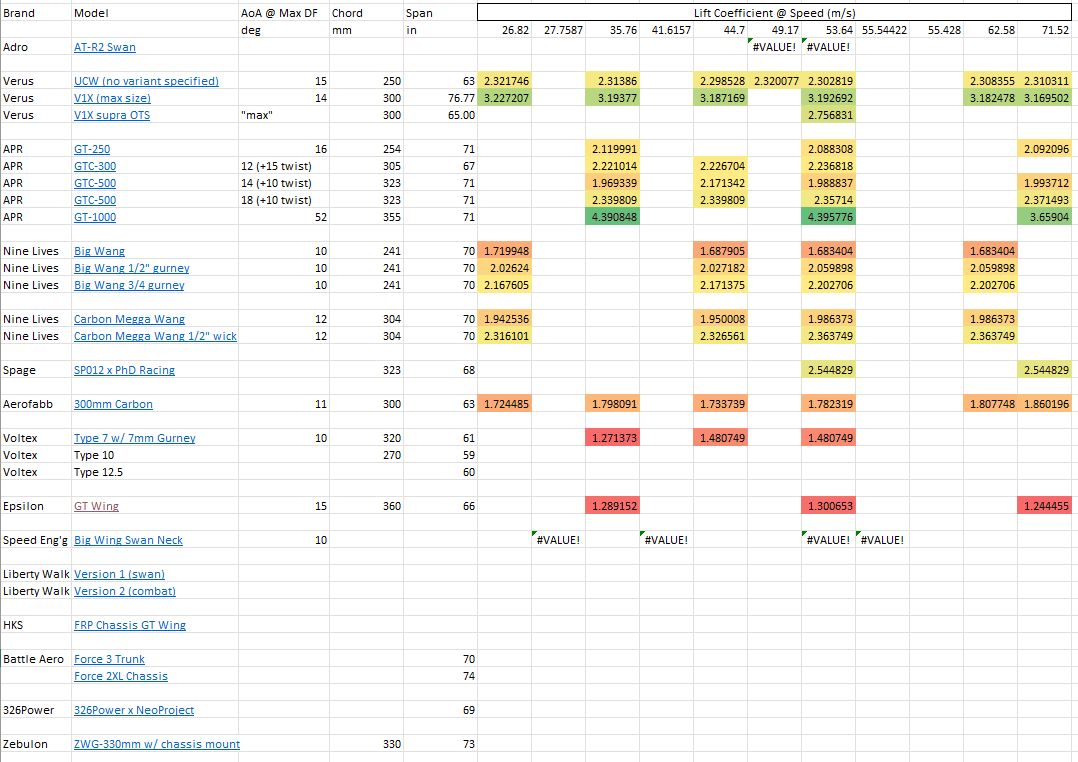Open the Big Wing Swan Neck link

[x=129, y=540]
